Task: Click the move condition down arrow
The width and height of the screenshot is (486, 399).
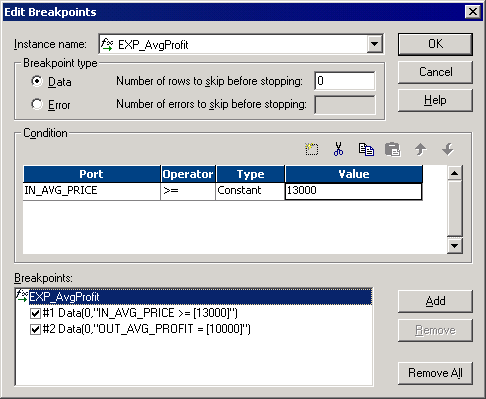Action: [447, 149]
